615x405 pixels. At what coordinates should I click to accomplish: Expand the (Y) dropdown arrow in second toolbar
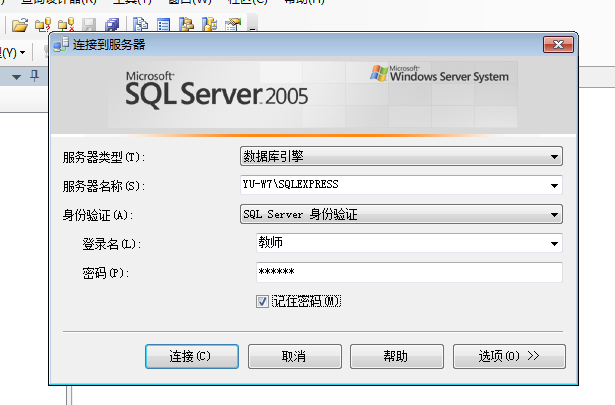(22, 52)
